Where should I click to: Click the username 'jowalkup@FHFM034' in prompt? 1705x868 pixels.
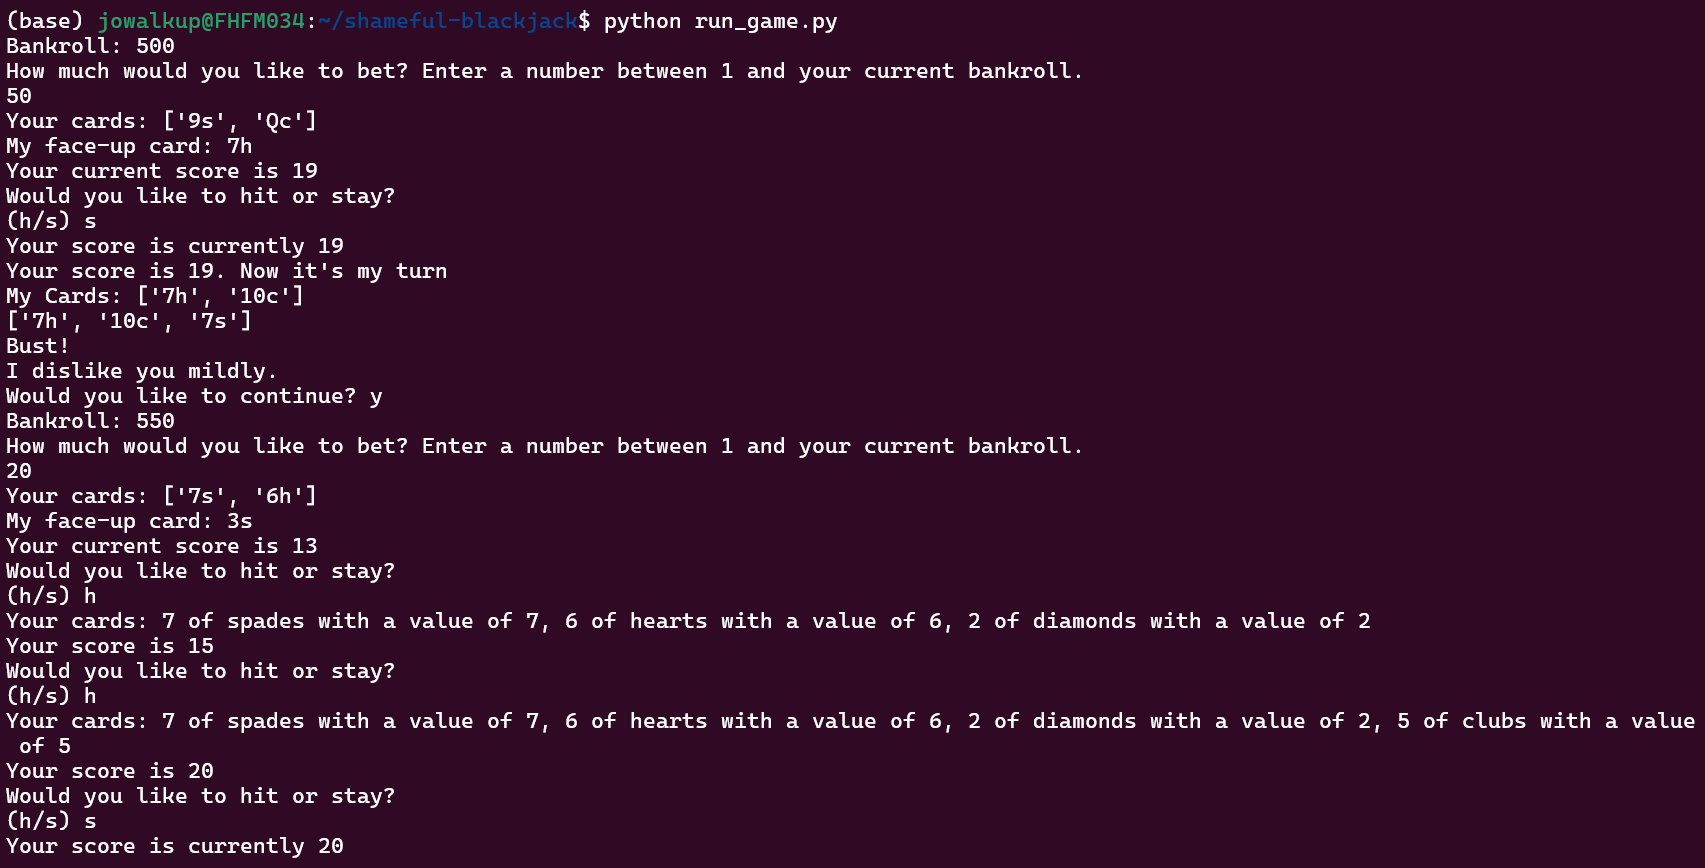point(201,21)
